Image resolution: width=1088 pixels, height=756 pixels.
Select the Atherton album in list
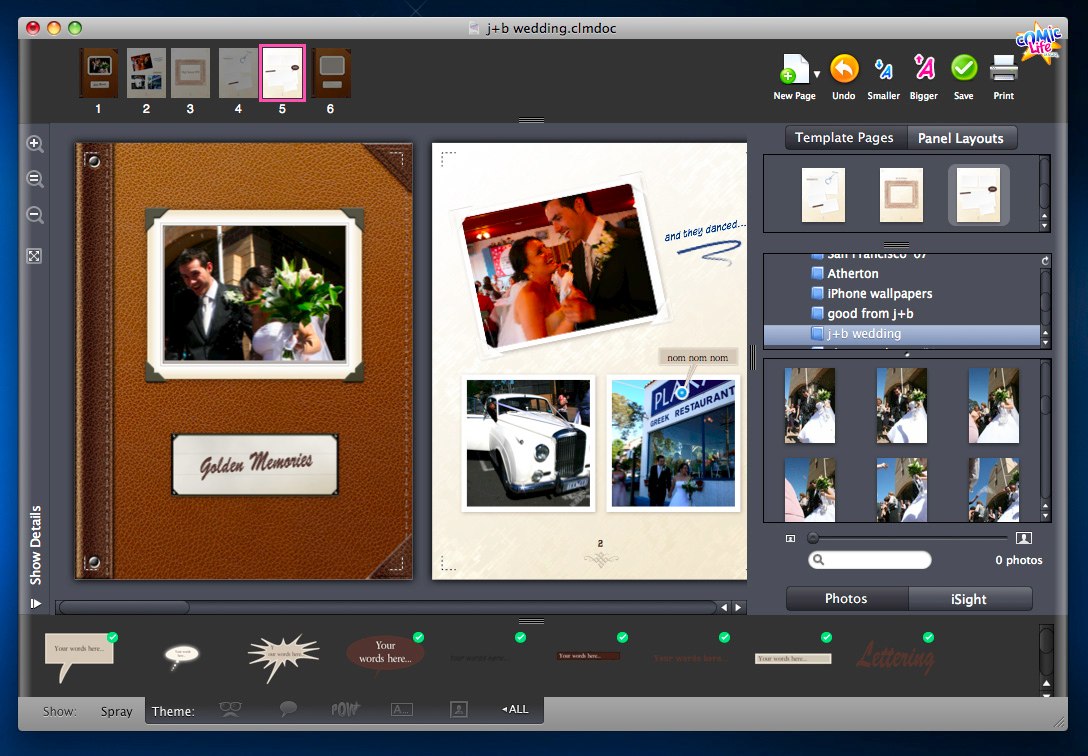[852, 273]
